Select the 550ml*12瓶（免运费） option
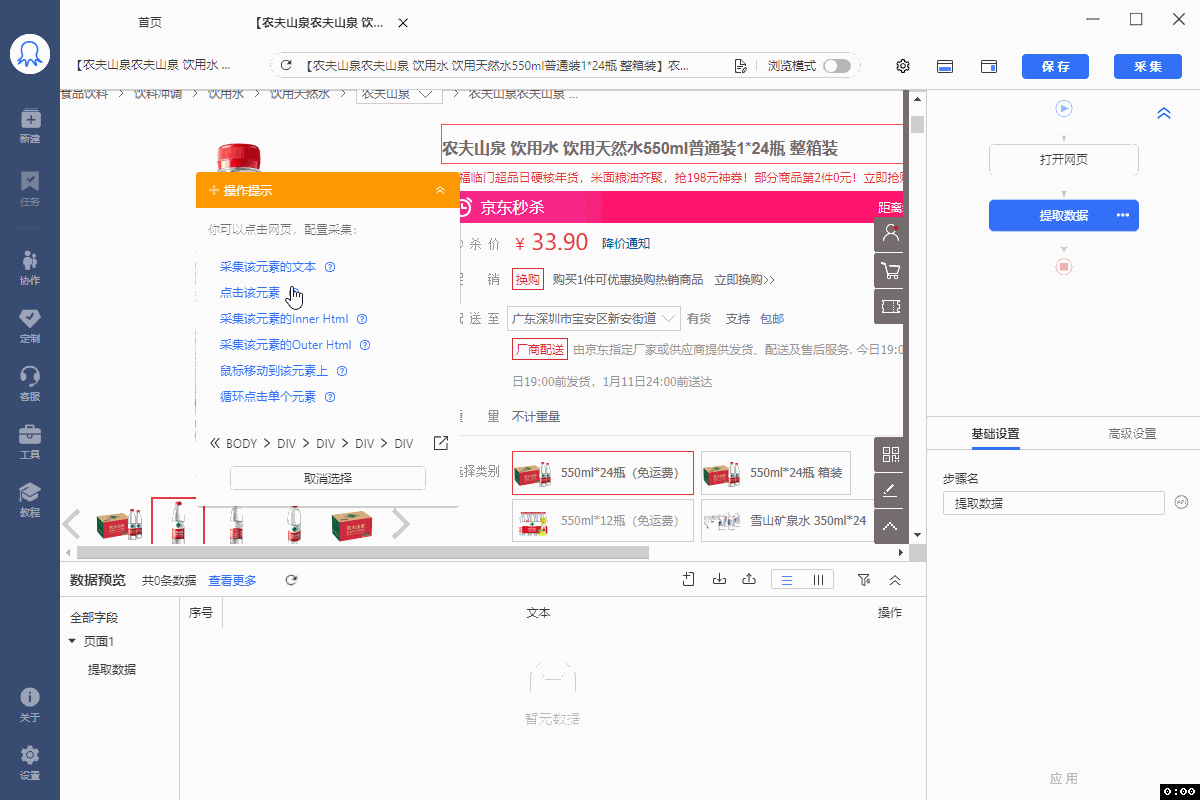The width and height of the screenshot is (1200, 800). (602, 521)
